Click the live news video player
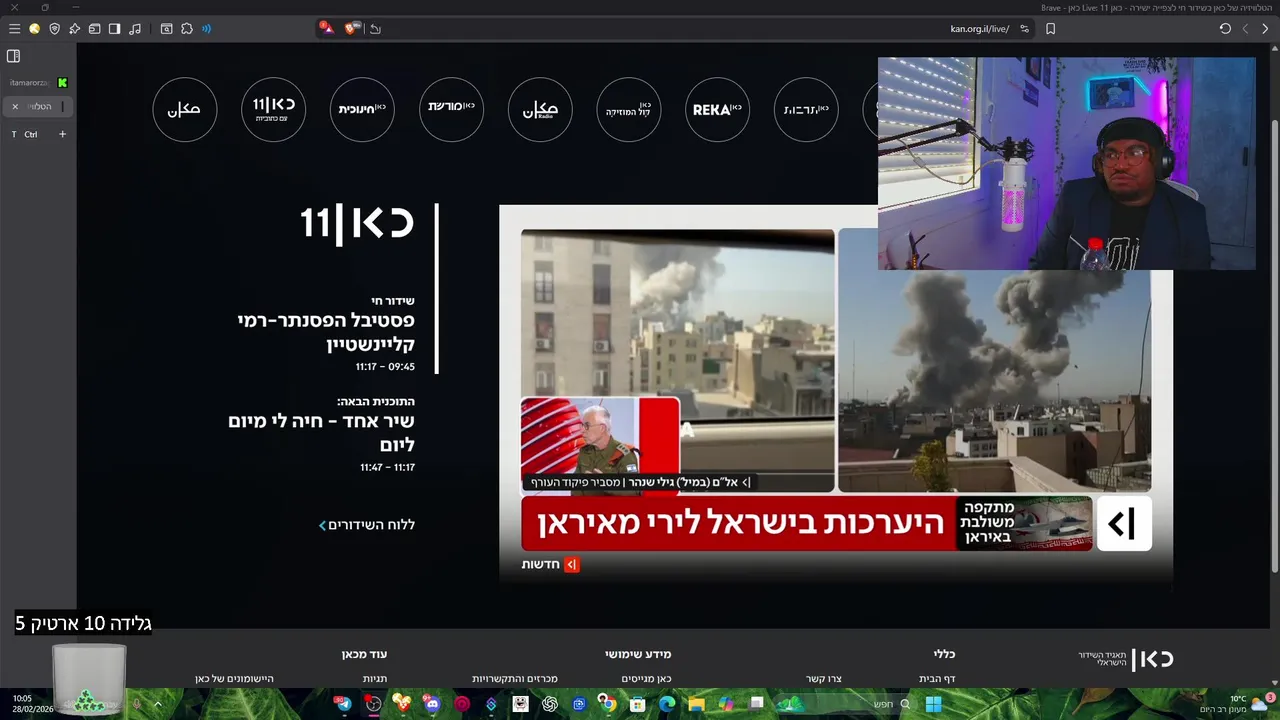The width and height of the screenshot is (1280, 720). click(836, 394)
